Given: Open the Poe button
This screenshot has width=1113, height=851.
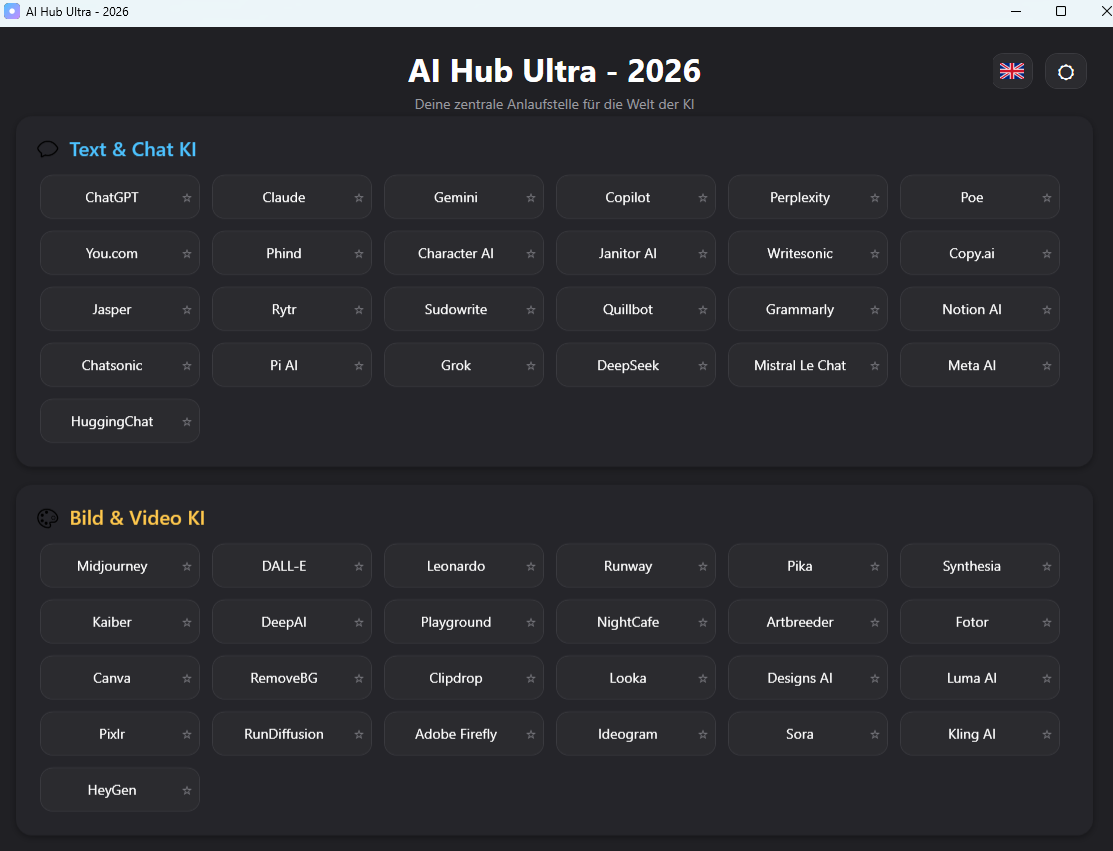Looking at the screenshot, I should pos(980,197).
